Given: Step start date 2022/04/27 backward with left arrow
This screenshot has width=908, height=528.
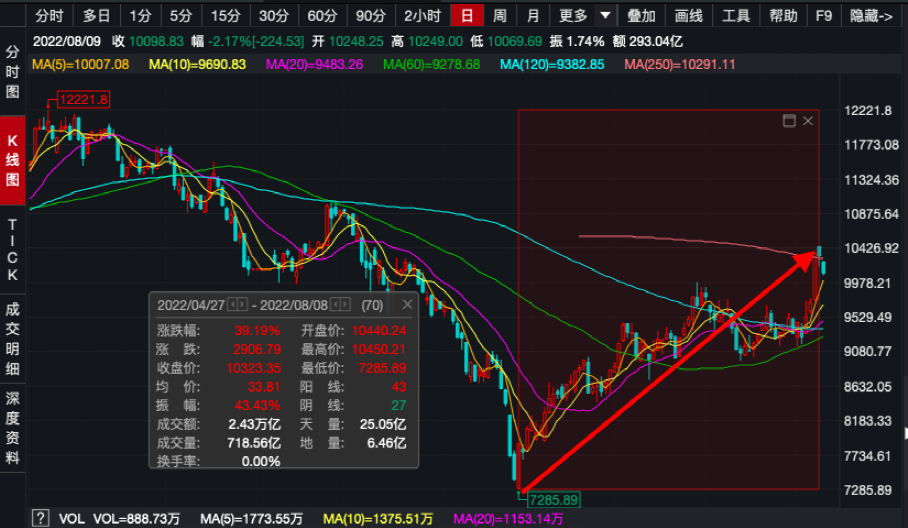Looking at the screenshot, I should [232, 304].
